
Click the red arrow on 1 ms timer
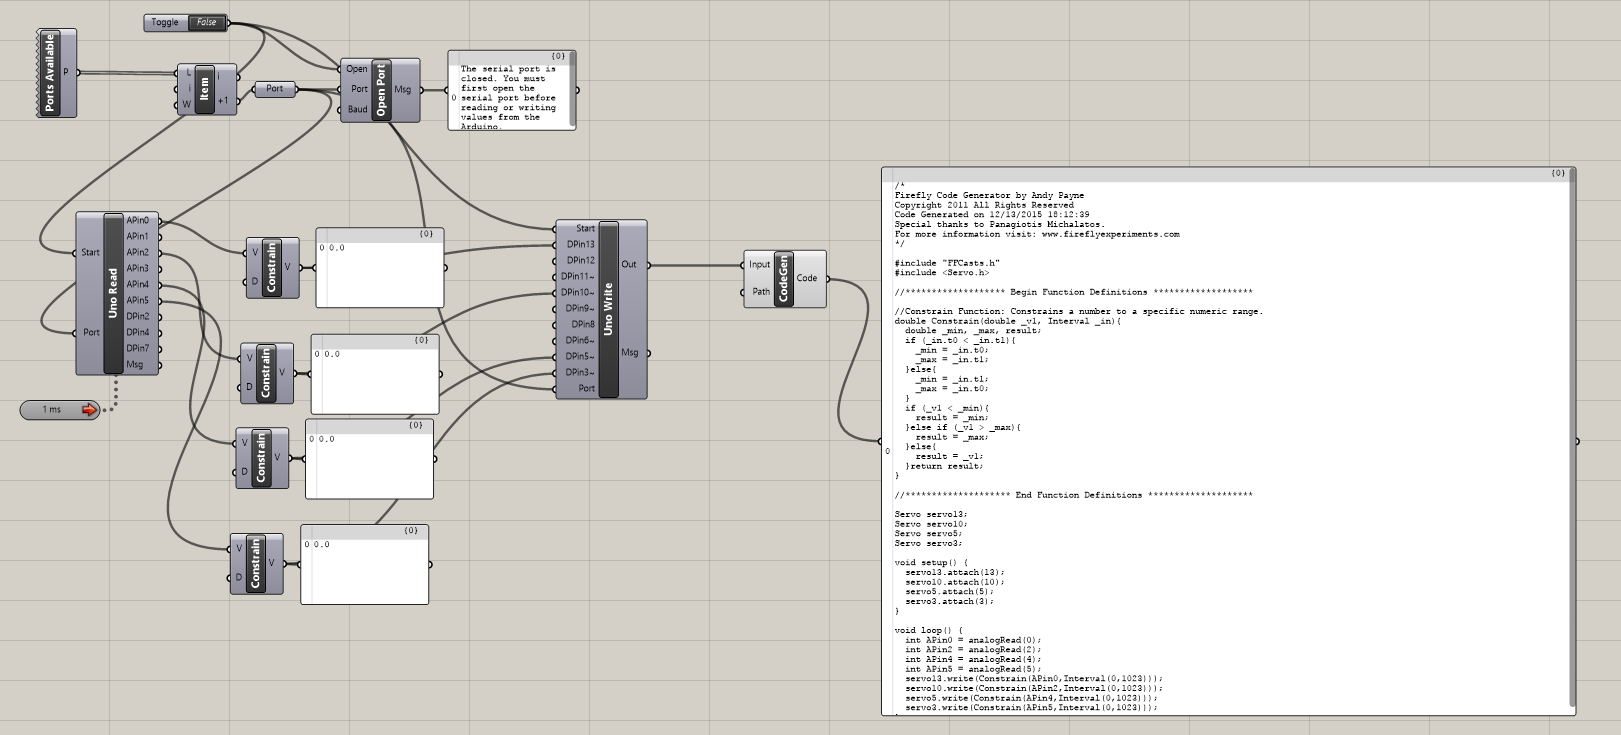pyautogui.click(x=89, y=410)
